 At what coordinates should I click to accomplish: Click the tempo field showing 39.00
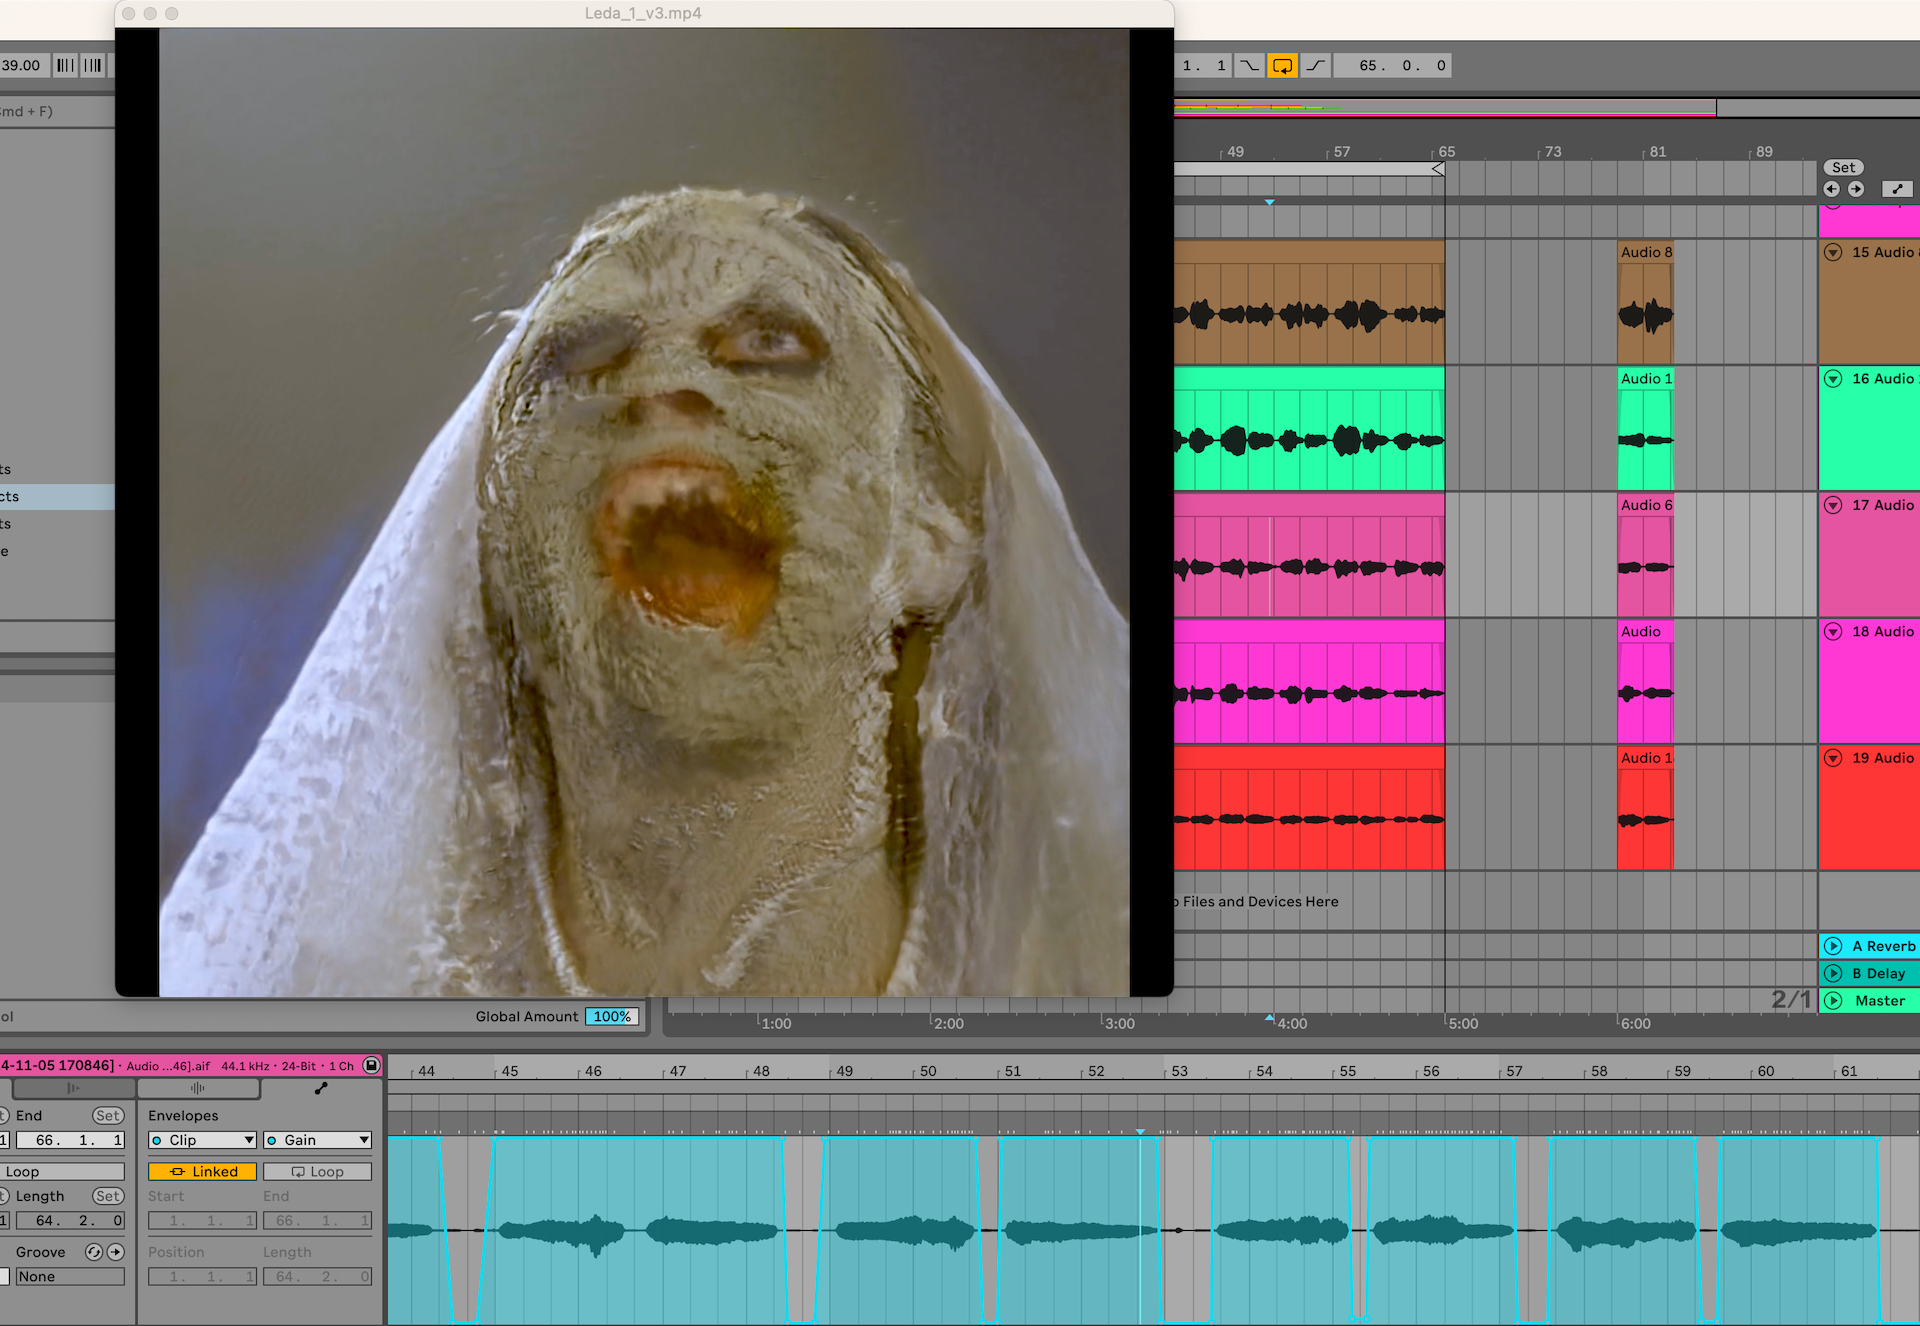[x=22, y=65]
